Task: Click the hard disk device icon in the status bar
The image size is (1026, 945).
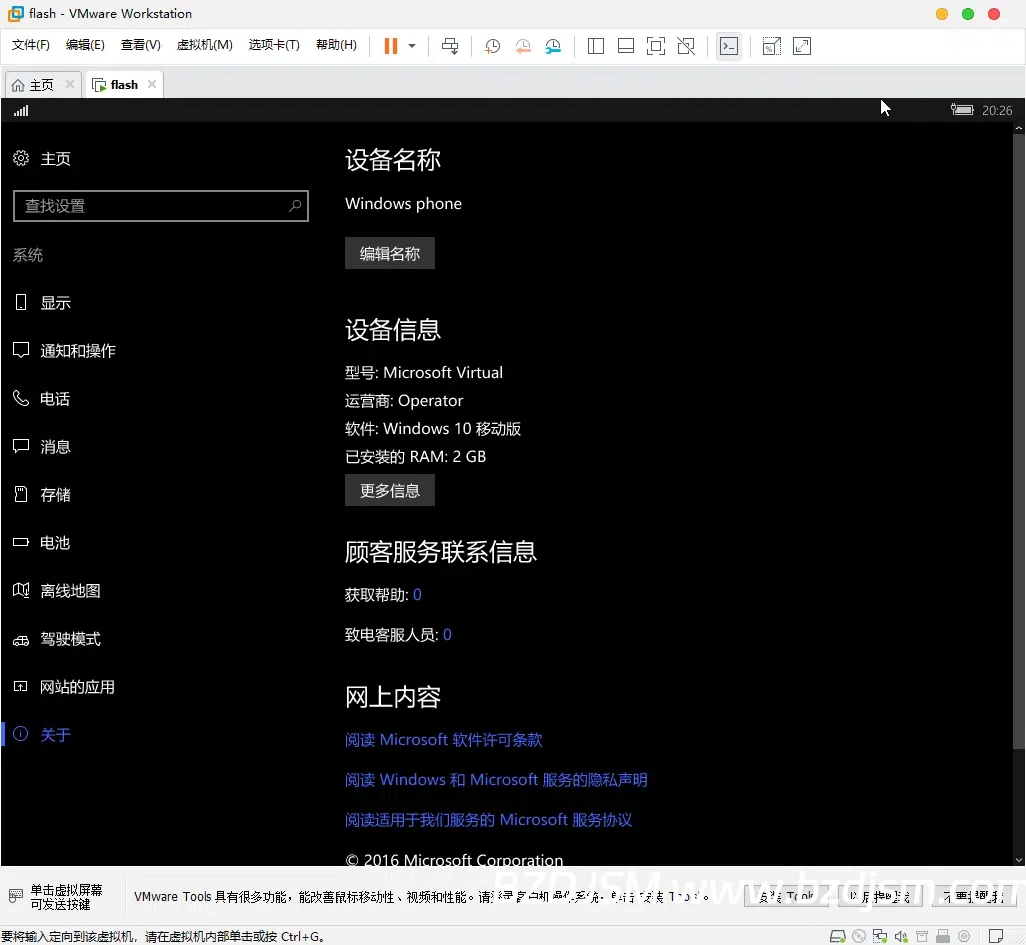Action: pyautogui.click(x=837, y=936)
